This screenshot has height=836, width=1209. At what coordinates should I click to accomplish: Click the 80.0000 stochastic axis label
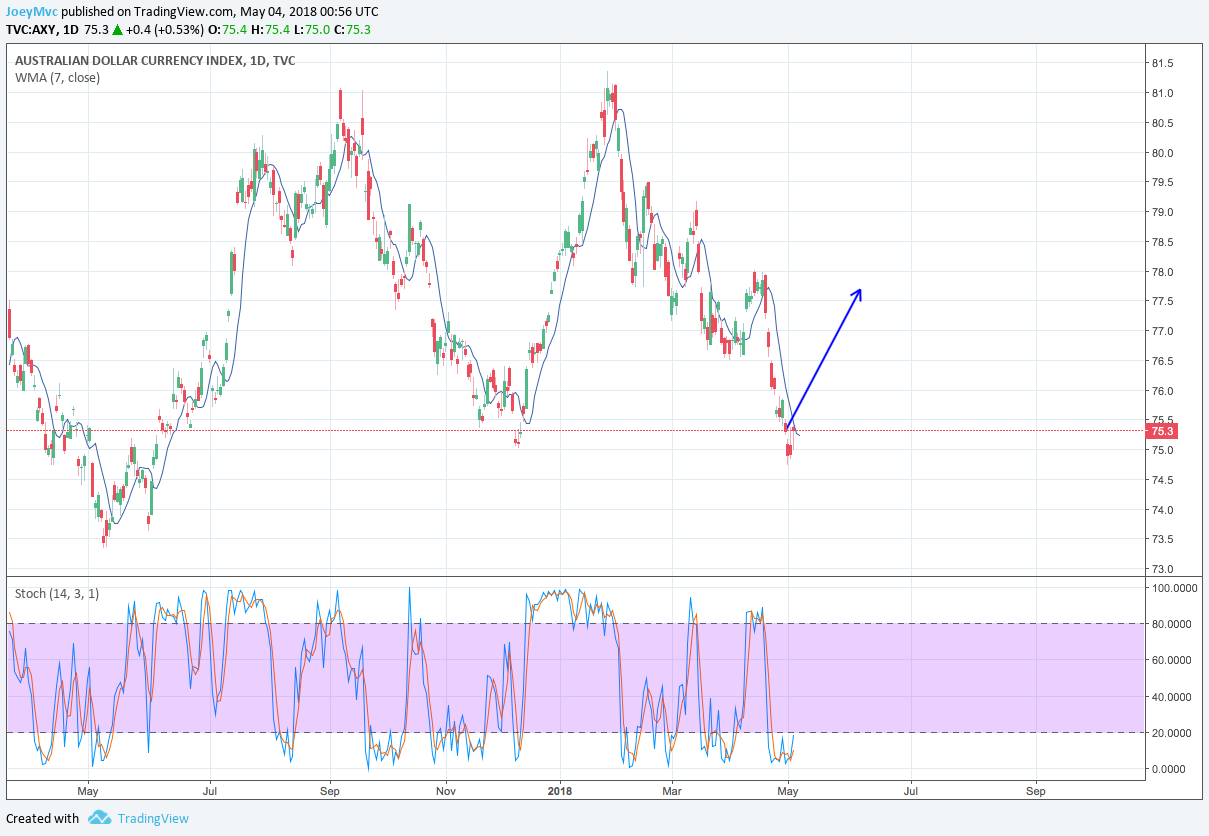click(x=1173, y=624)
